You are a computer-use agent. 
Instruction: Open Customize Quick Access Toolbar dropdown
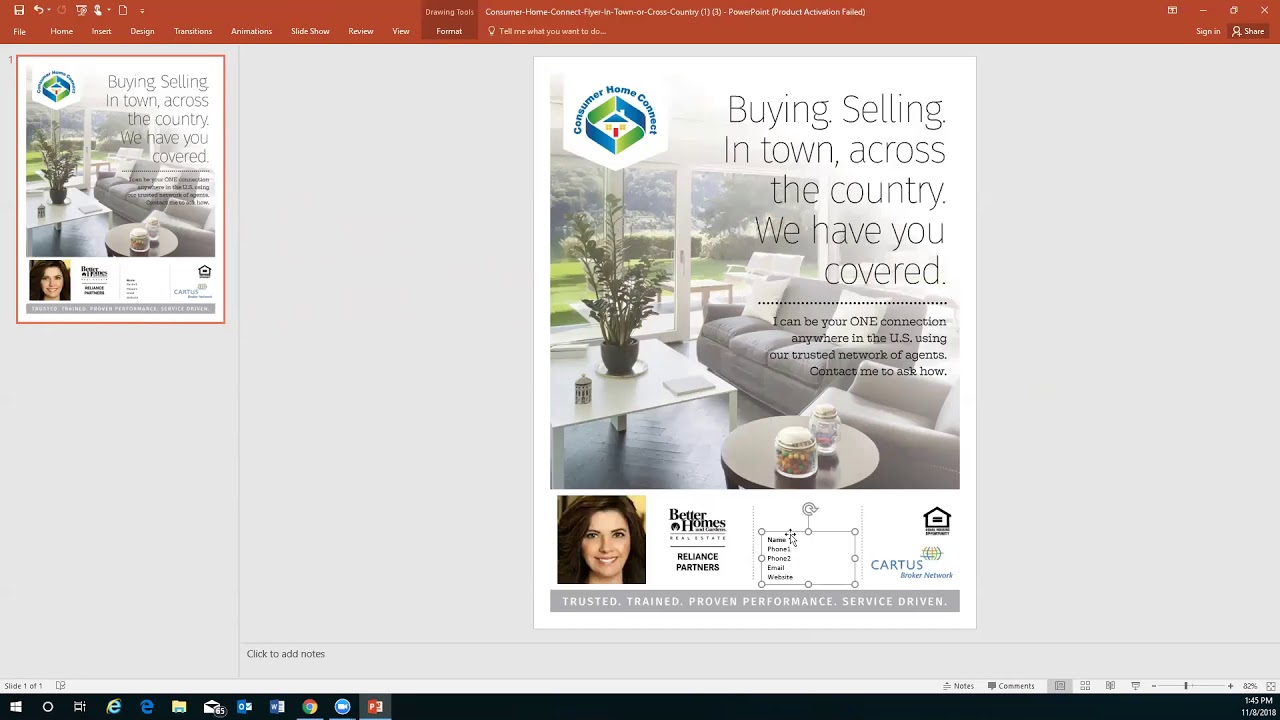[x=142, y=10]
